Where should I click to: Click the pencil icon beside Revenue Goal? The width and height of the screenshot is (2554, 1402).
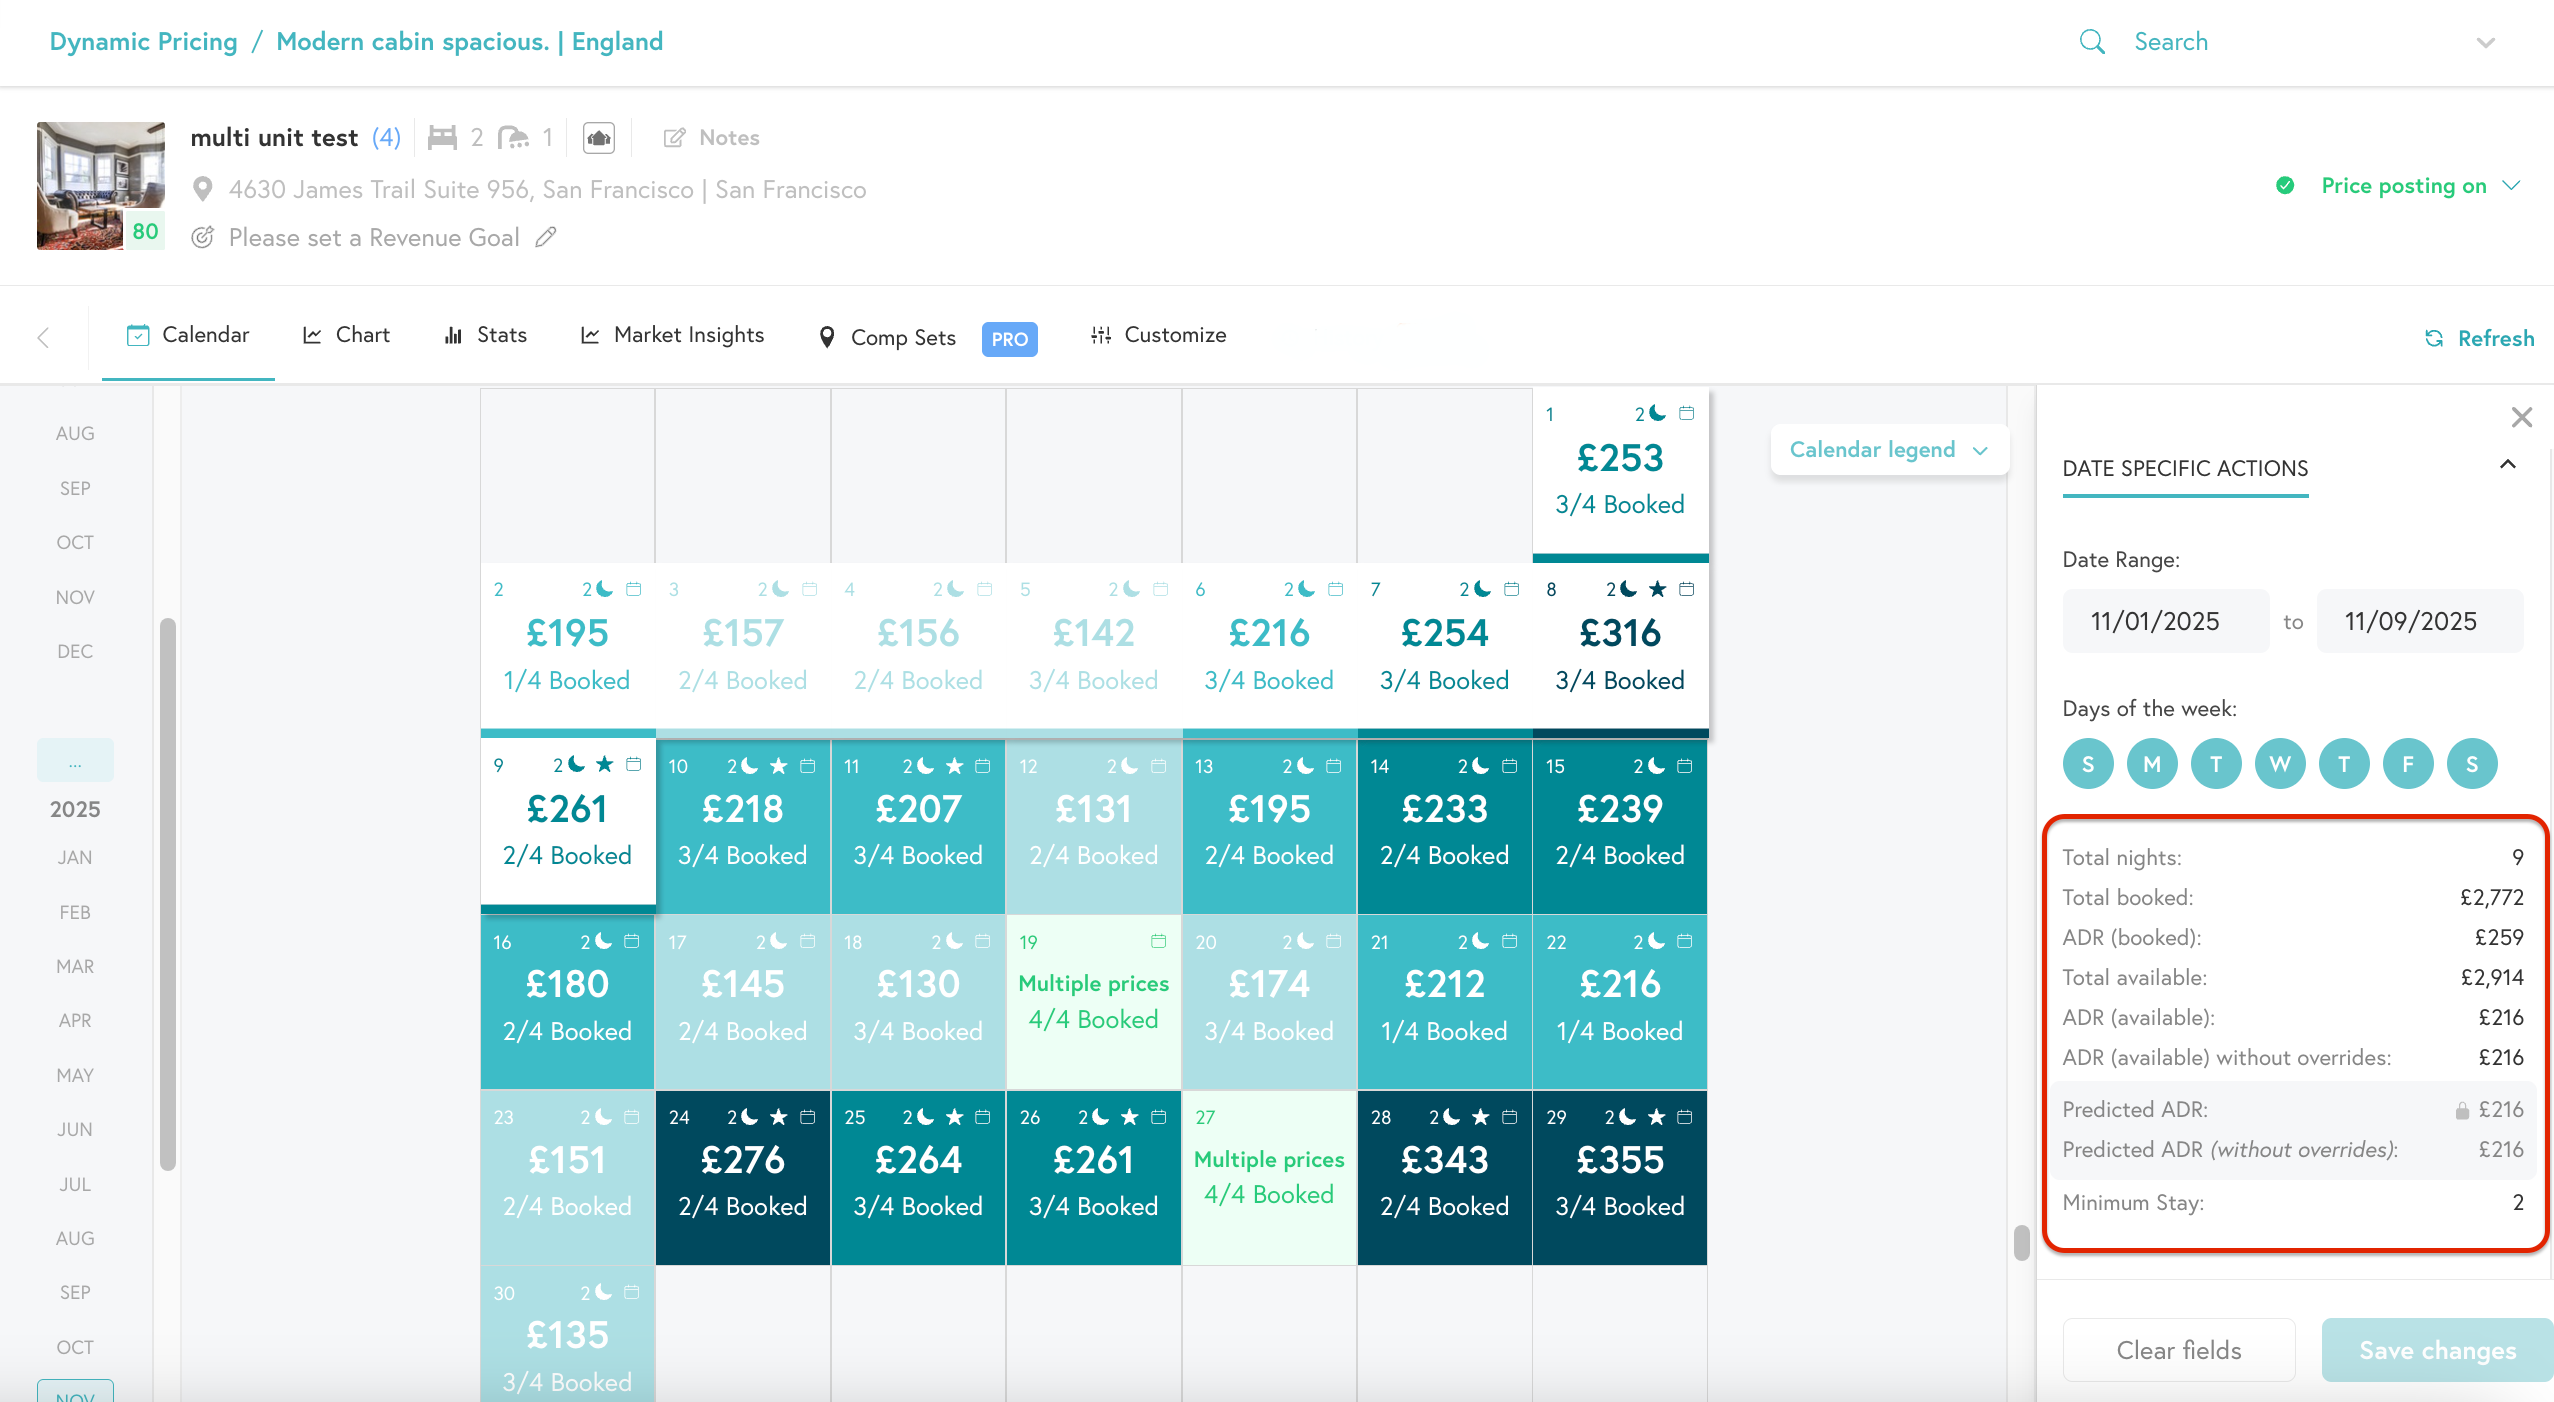pos(546,237)
